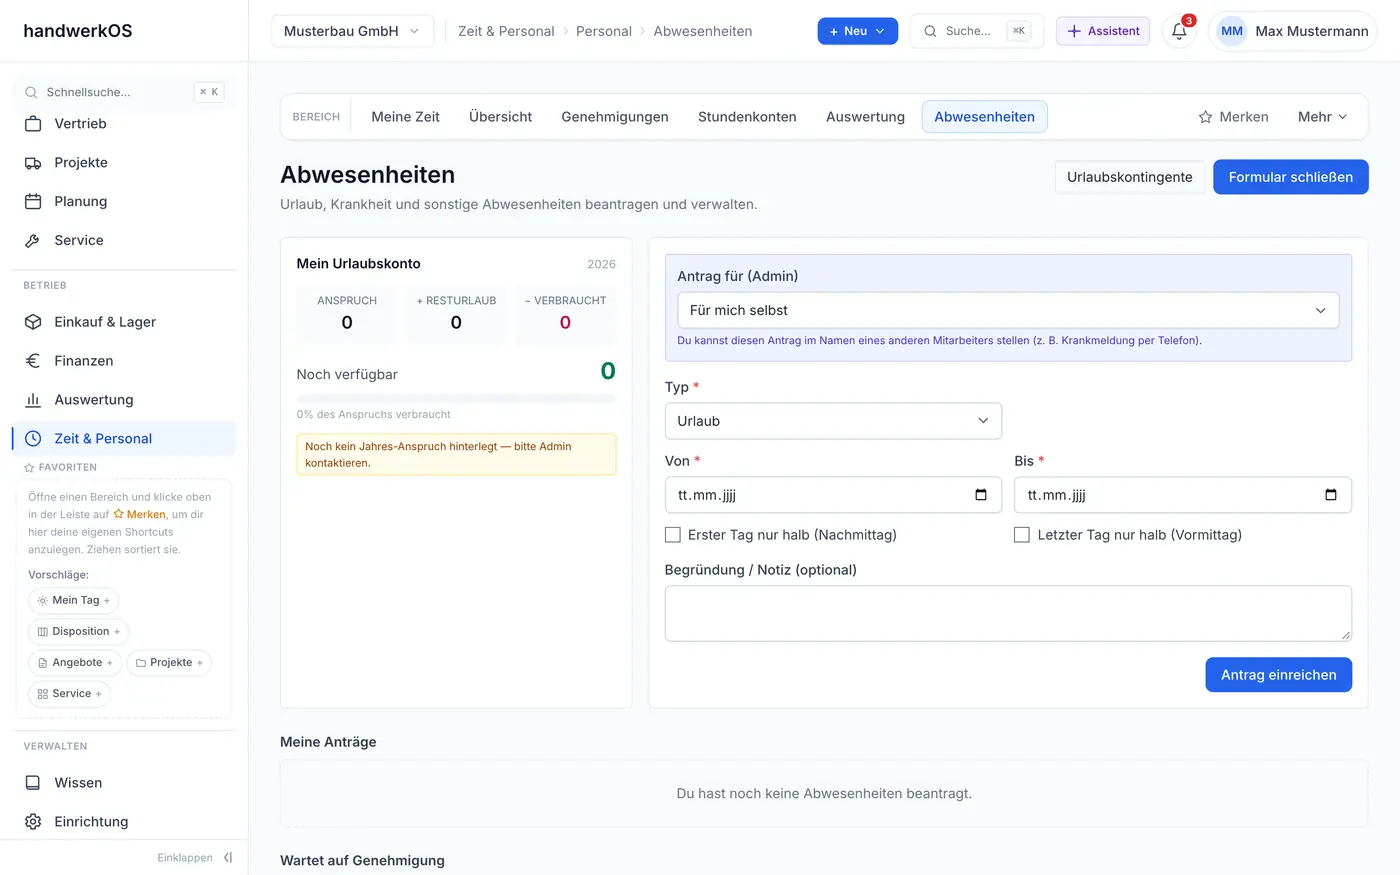1400x875 pixels.
Task: Click the Projekte truck icon in sidebar
Action: (33, 163)
